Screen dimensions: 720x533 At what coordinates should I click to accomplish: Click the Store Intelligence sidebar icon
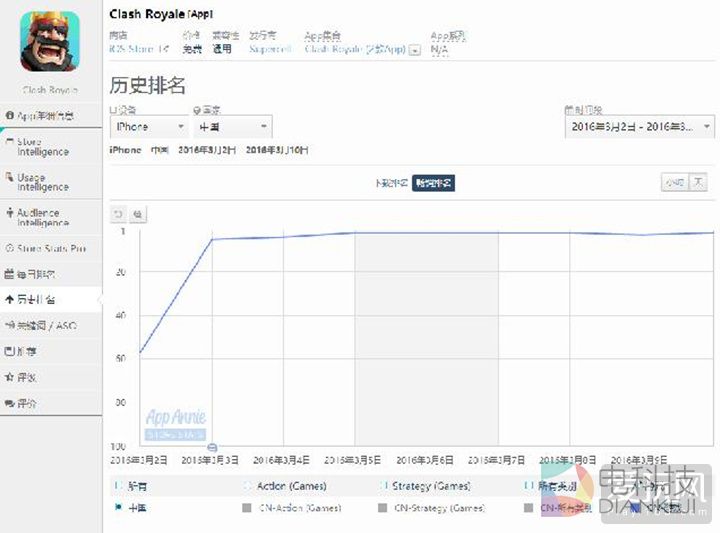[x=9, y=142]
